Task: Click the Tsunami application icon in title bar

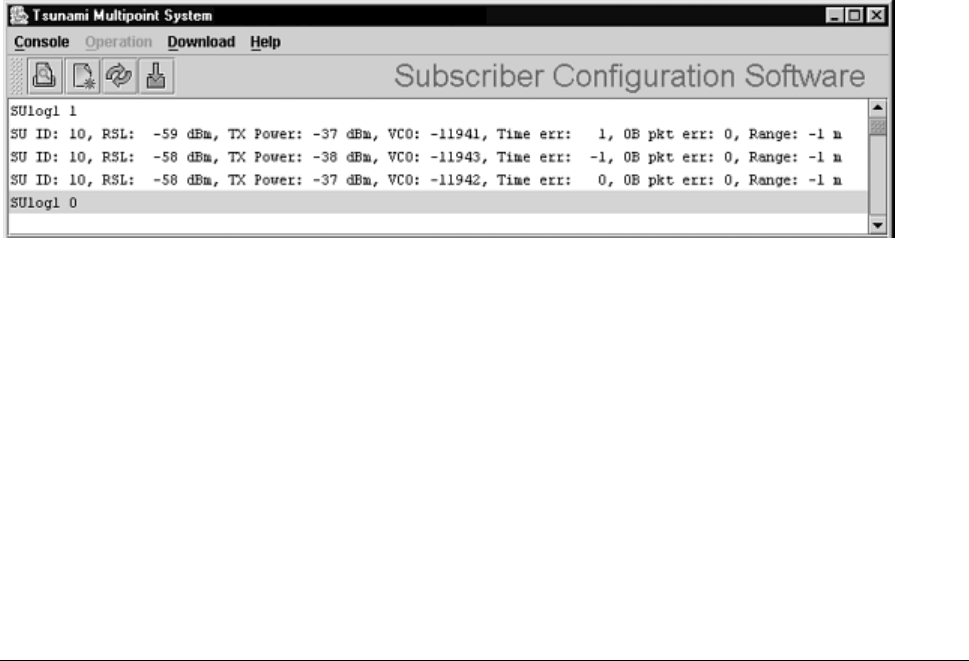Action: tap(19, 15)
